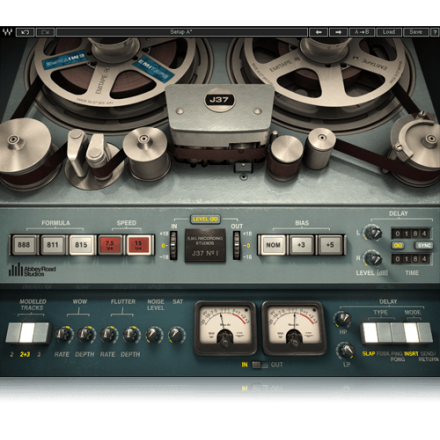Redo the last undone change

pyautogui.click(x=45, y=32)
